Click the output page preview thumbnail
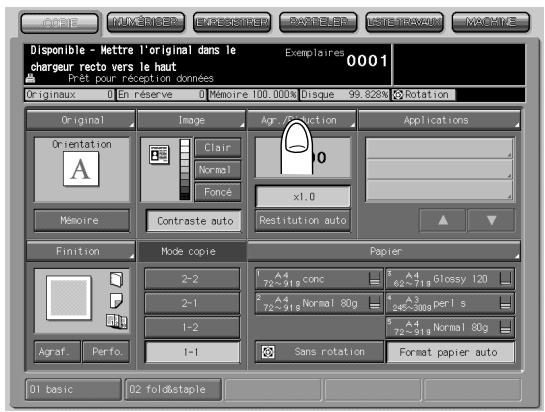Image resolution: width=545 pixels, height=412 pixels. click(x=69, y=298)
